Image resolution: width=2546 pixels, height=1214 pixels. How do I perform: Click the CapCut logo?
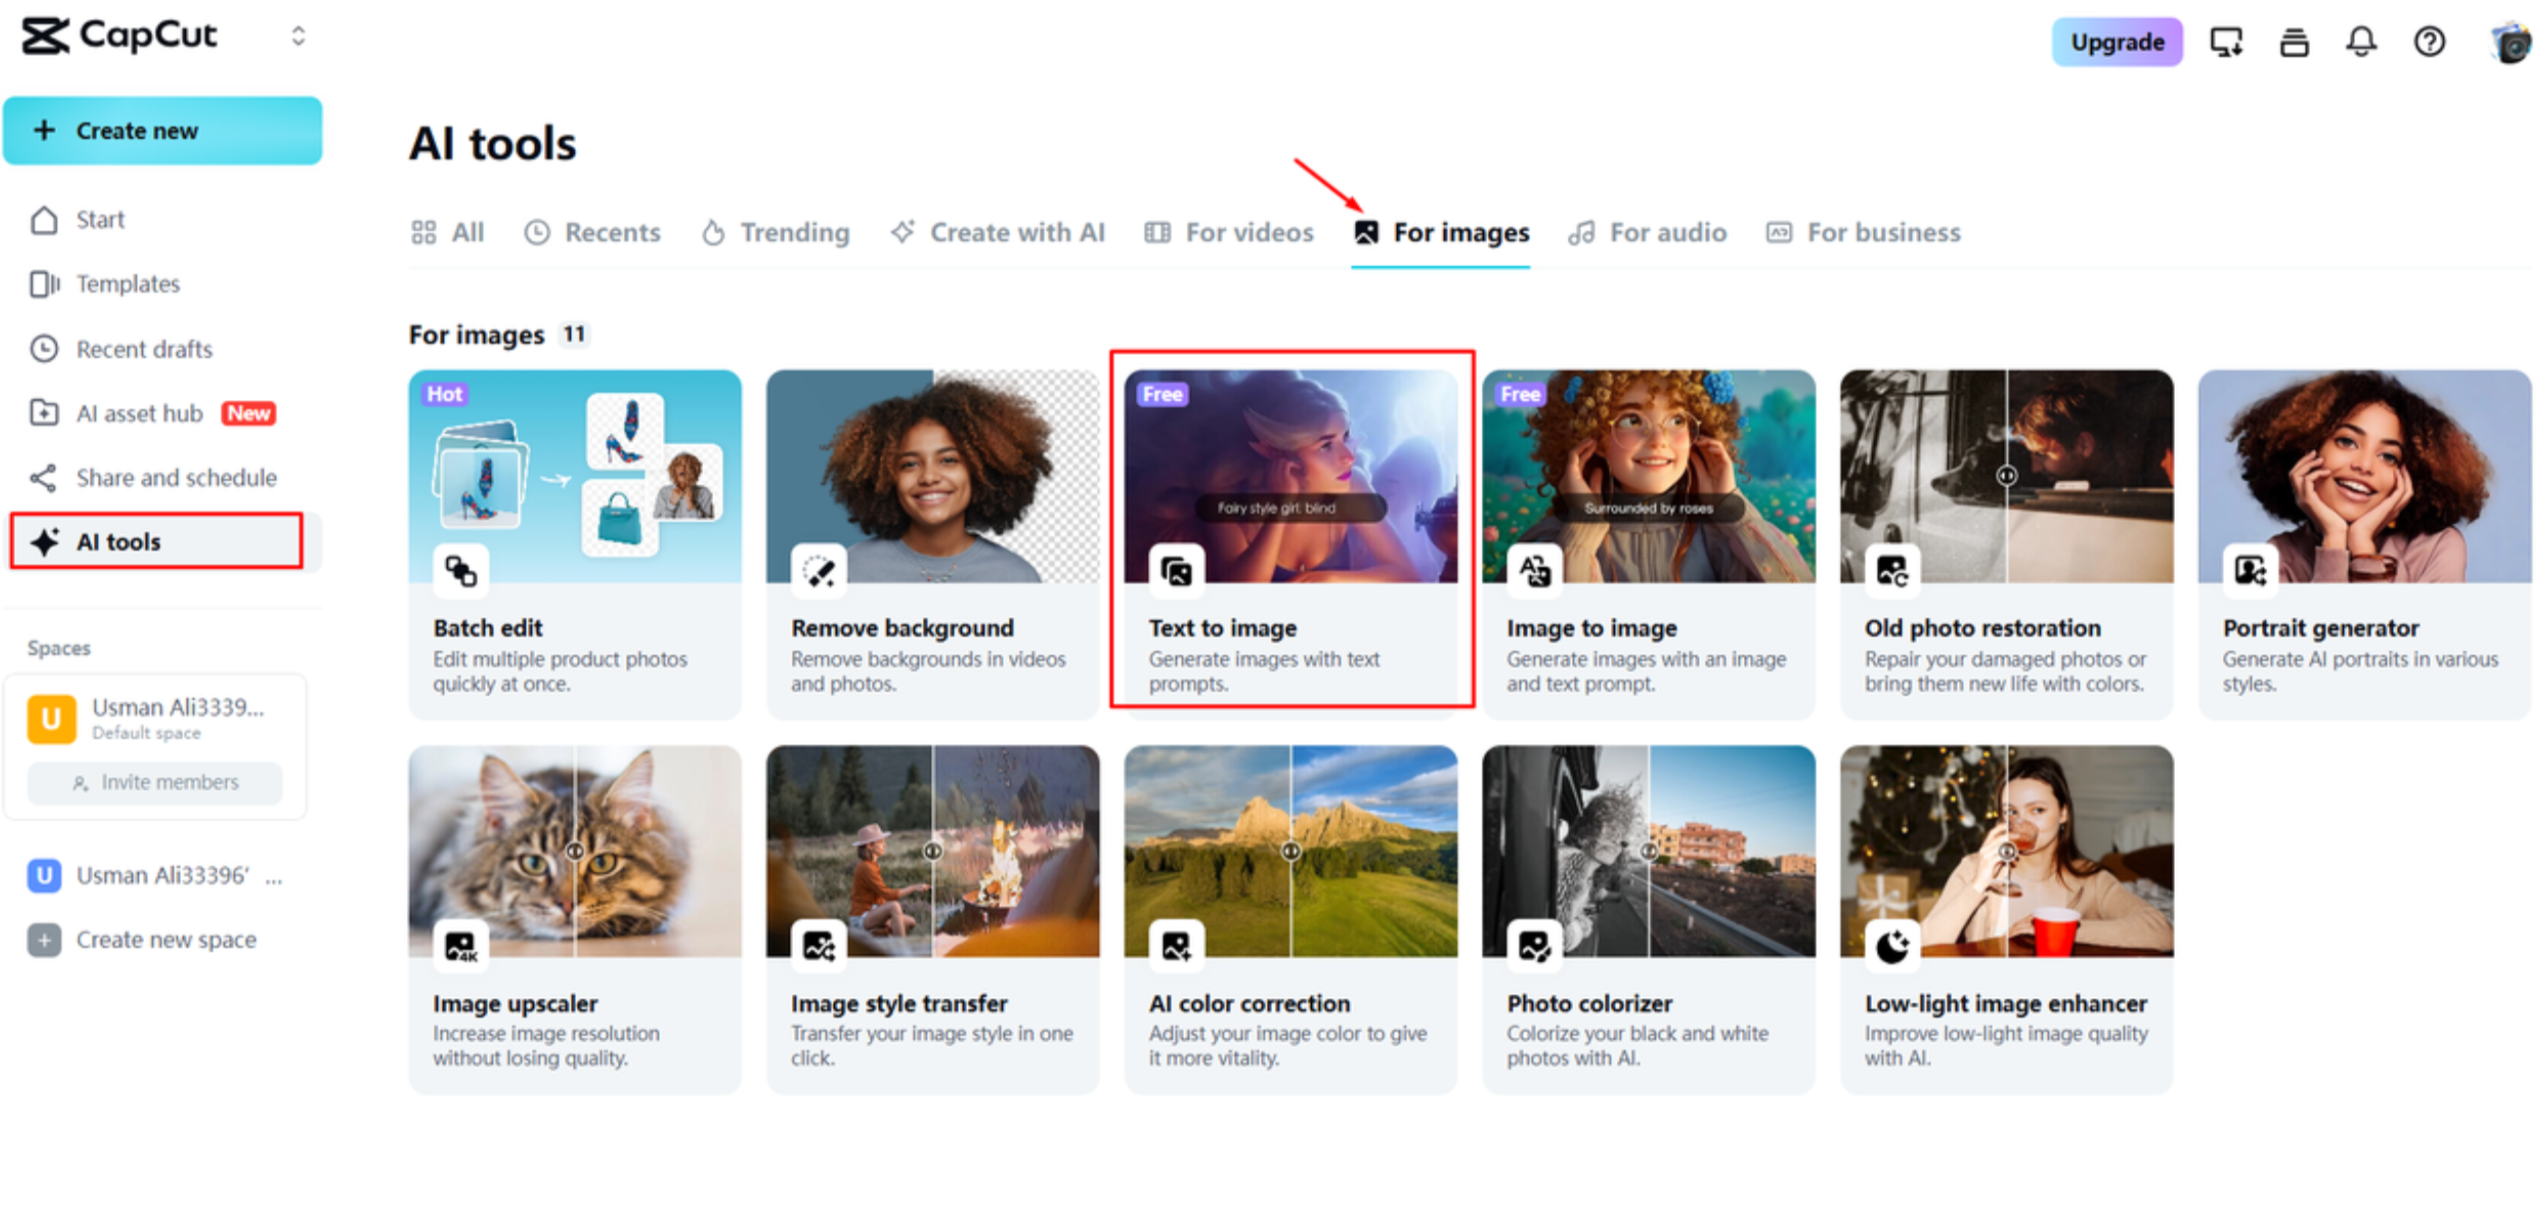coord(119,36)
